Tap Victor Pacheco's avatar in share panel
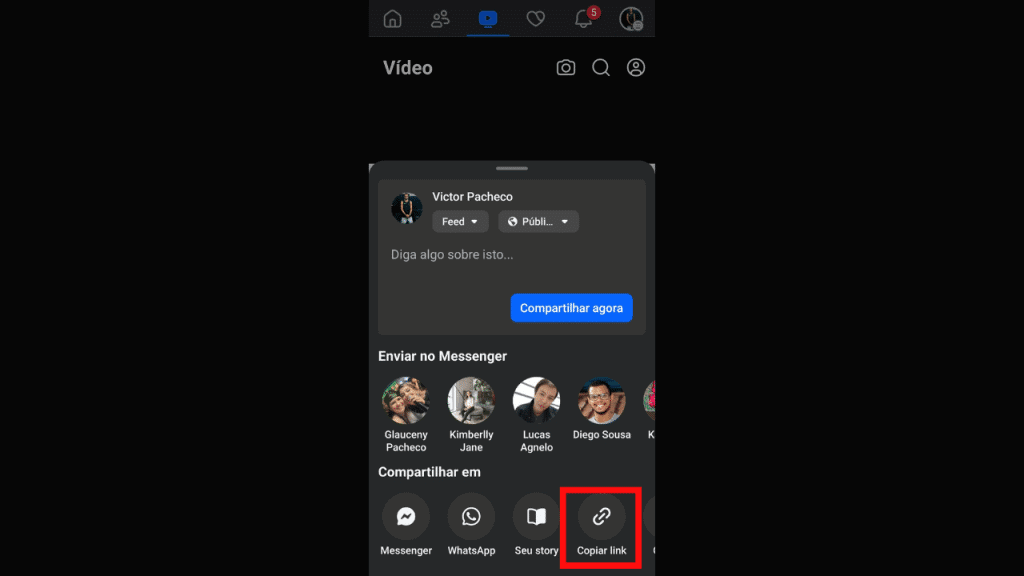 407,208
